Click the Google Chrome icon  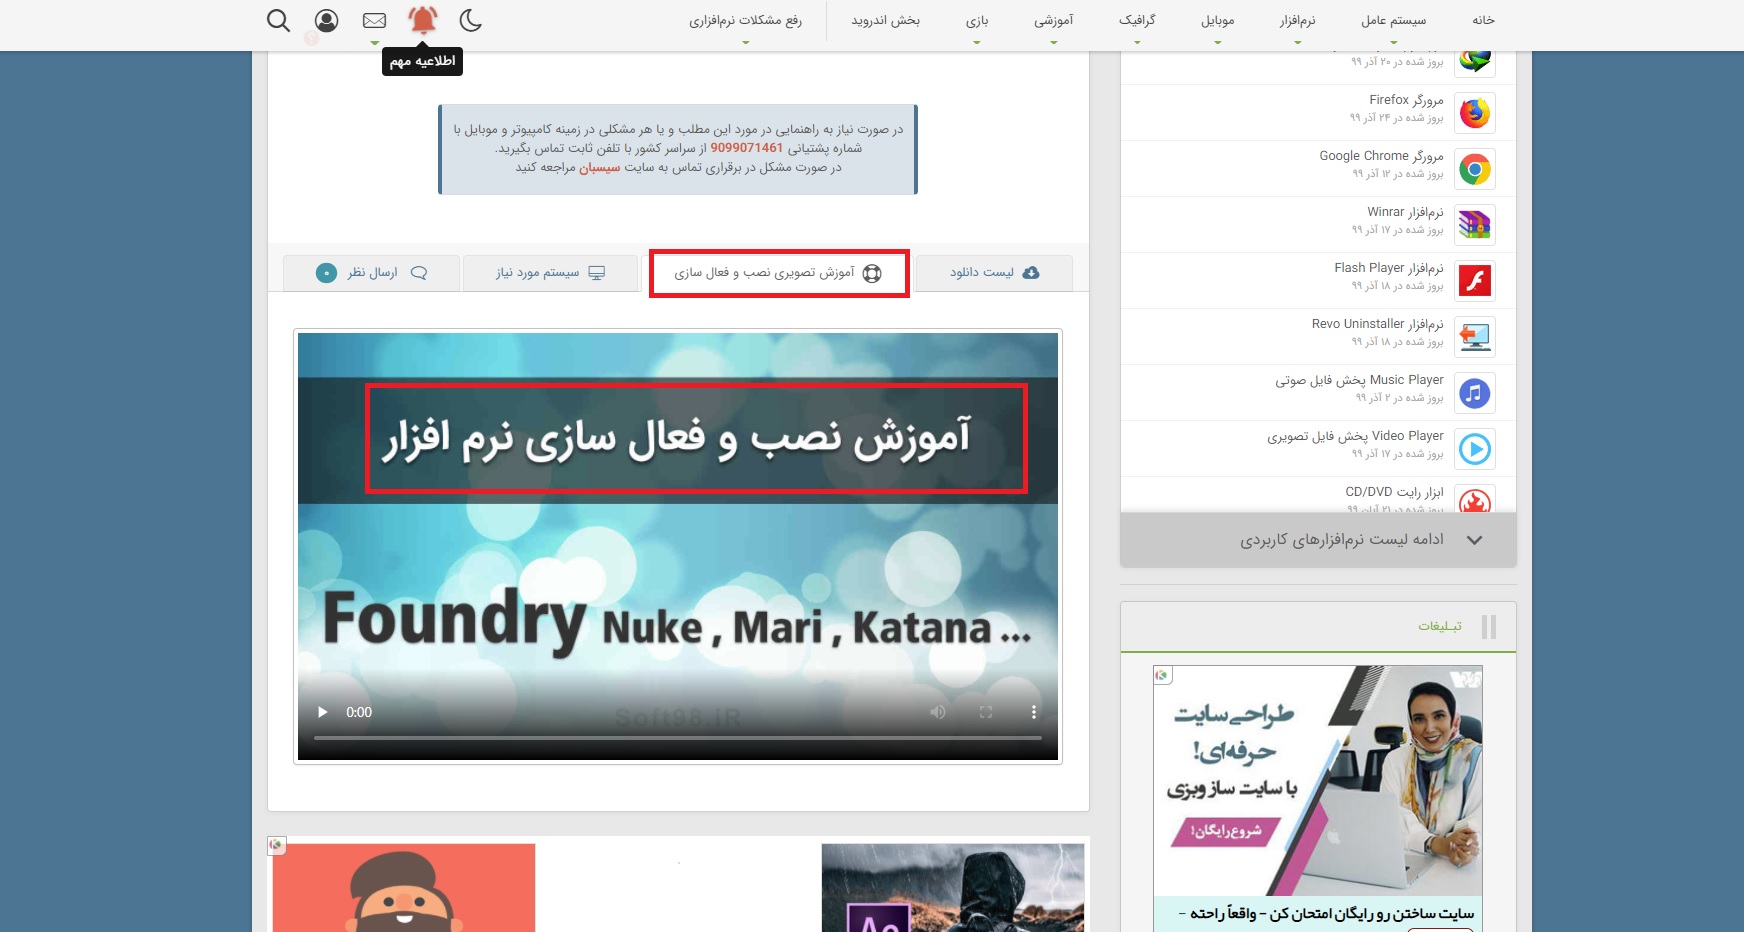coord(1474,169)
